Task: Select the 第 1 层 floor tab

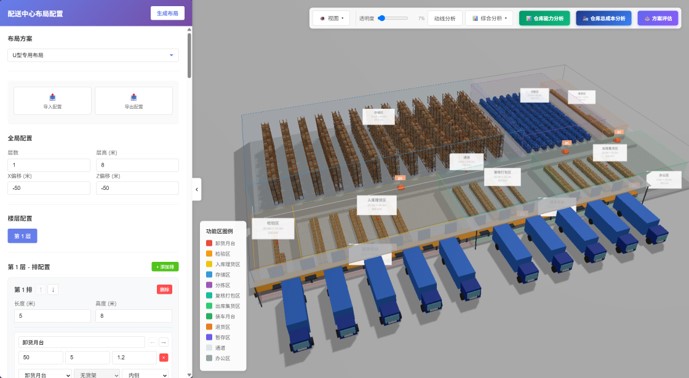Action: tap(22, 236)
